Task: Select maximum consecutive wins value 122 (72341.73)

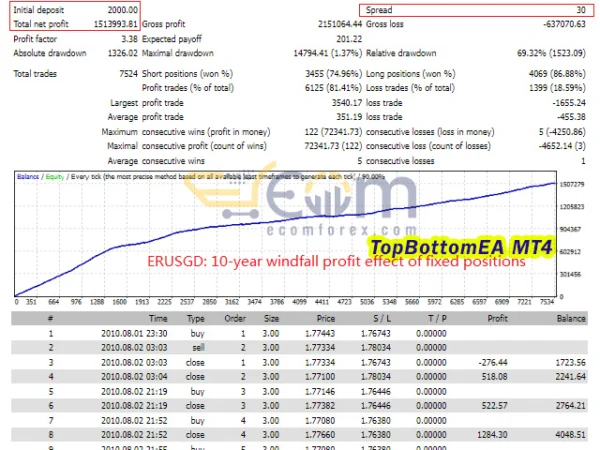Action: click(333, 132)
